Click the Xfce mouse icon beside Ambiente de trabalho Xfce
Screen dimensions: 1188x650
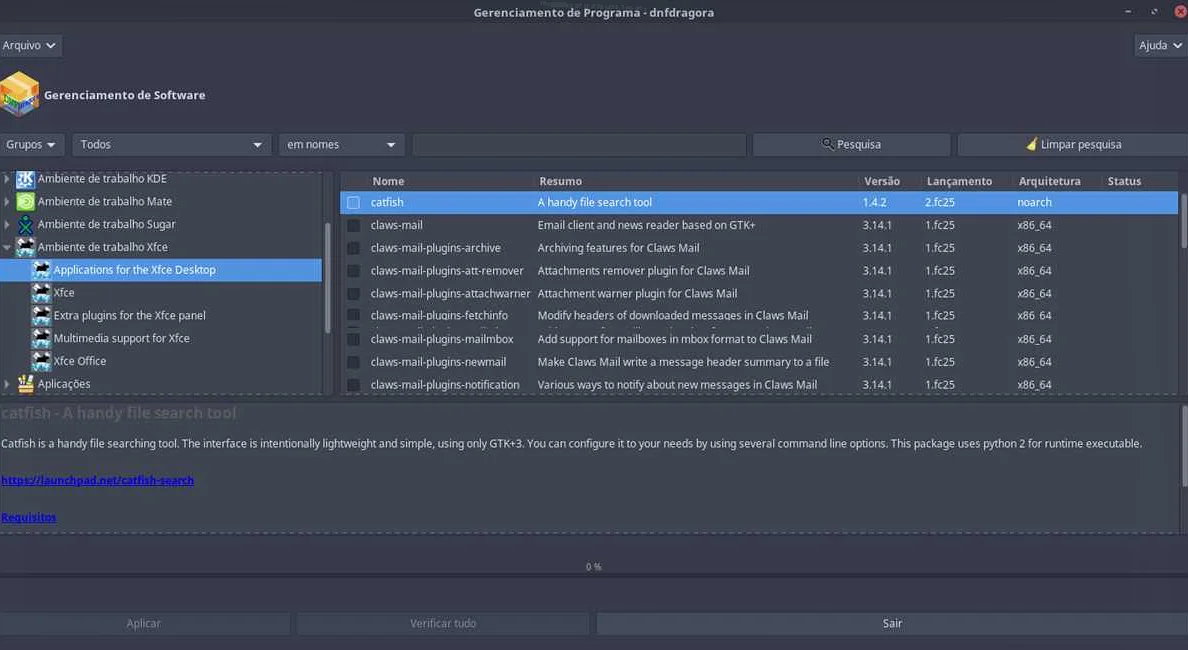[x=25, y=247]
